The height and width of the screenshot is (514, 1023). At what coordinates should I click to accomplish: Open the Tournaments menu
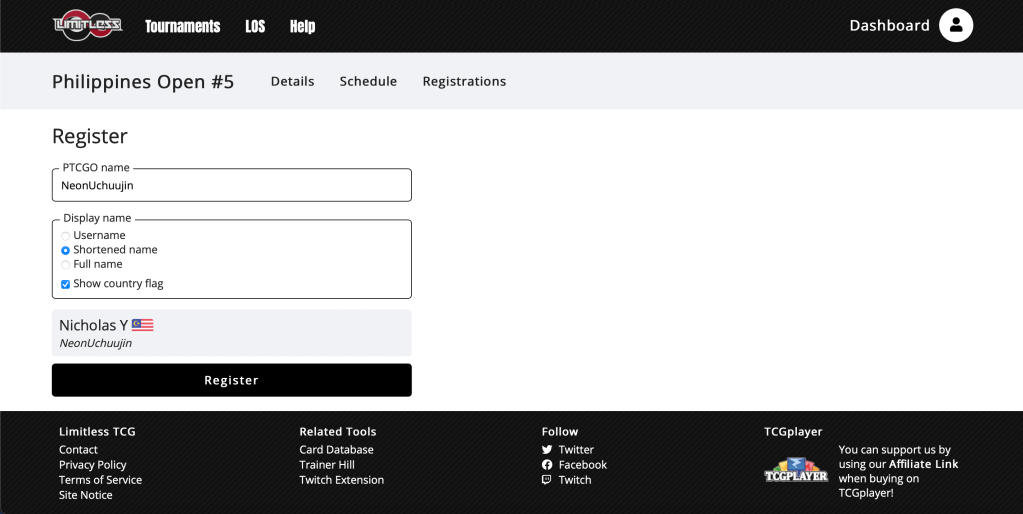[x=182, y=27]
